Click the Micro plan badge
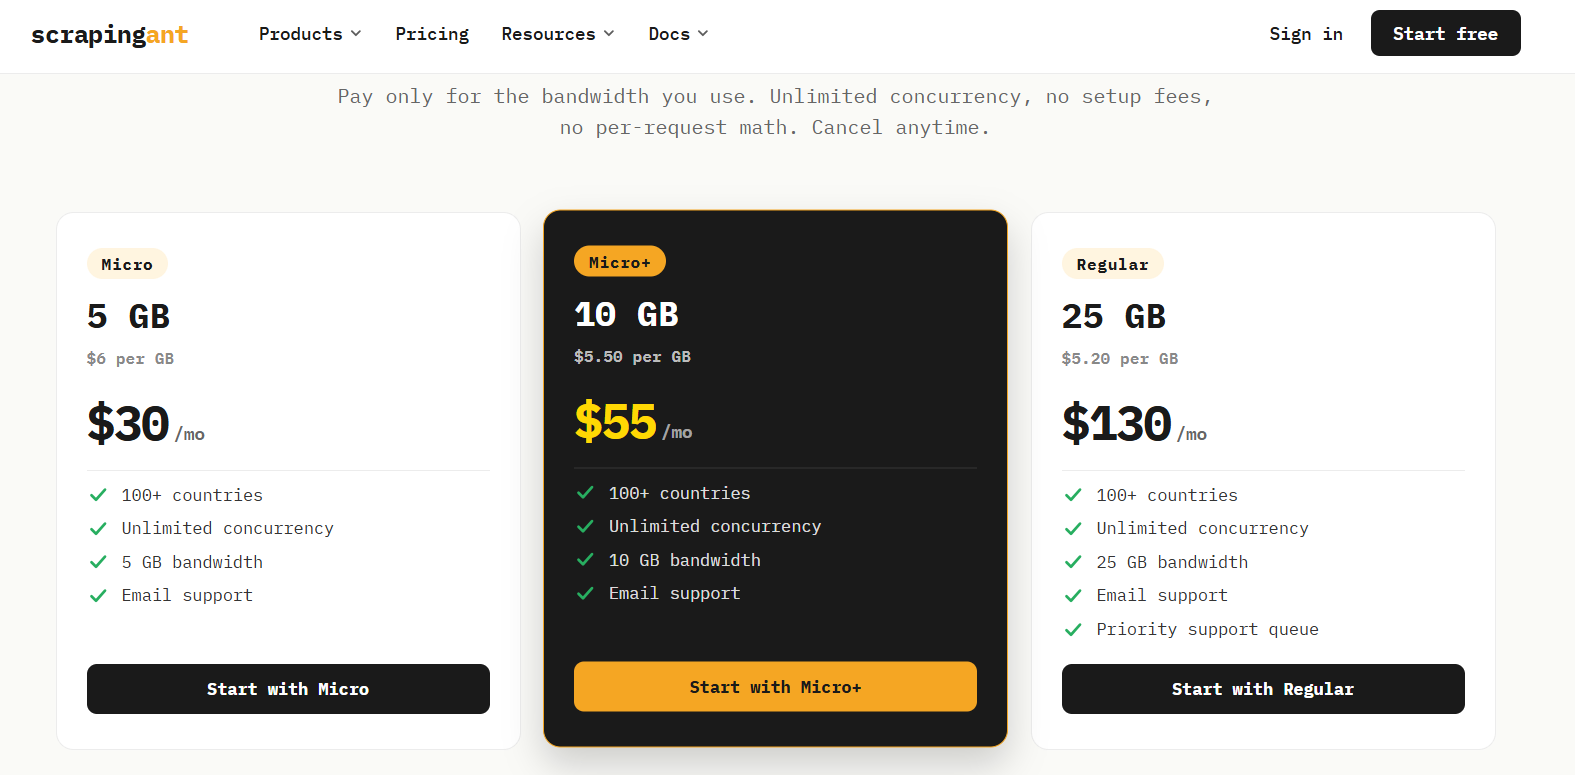 click(x=127, y=264)
